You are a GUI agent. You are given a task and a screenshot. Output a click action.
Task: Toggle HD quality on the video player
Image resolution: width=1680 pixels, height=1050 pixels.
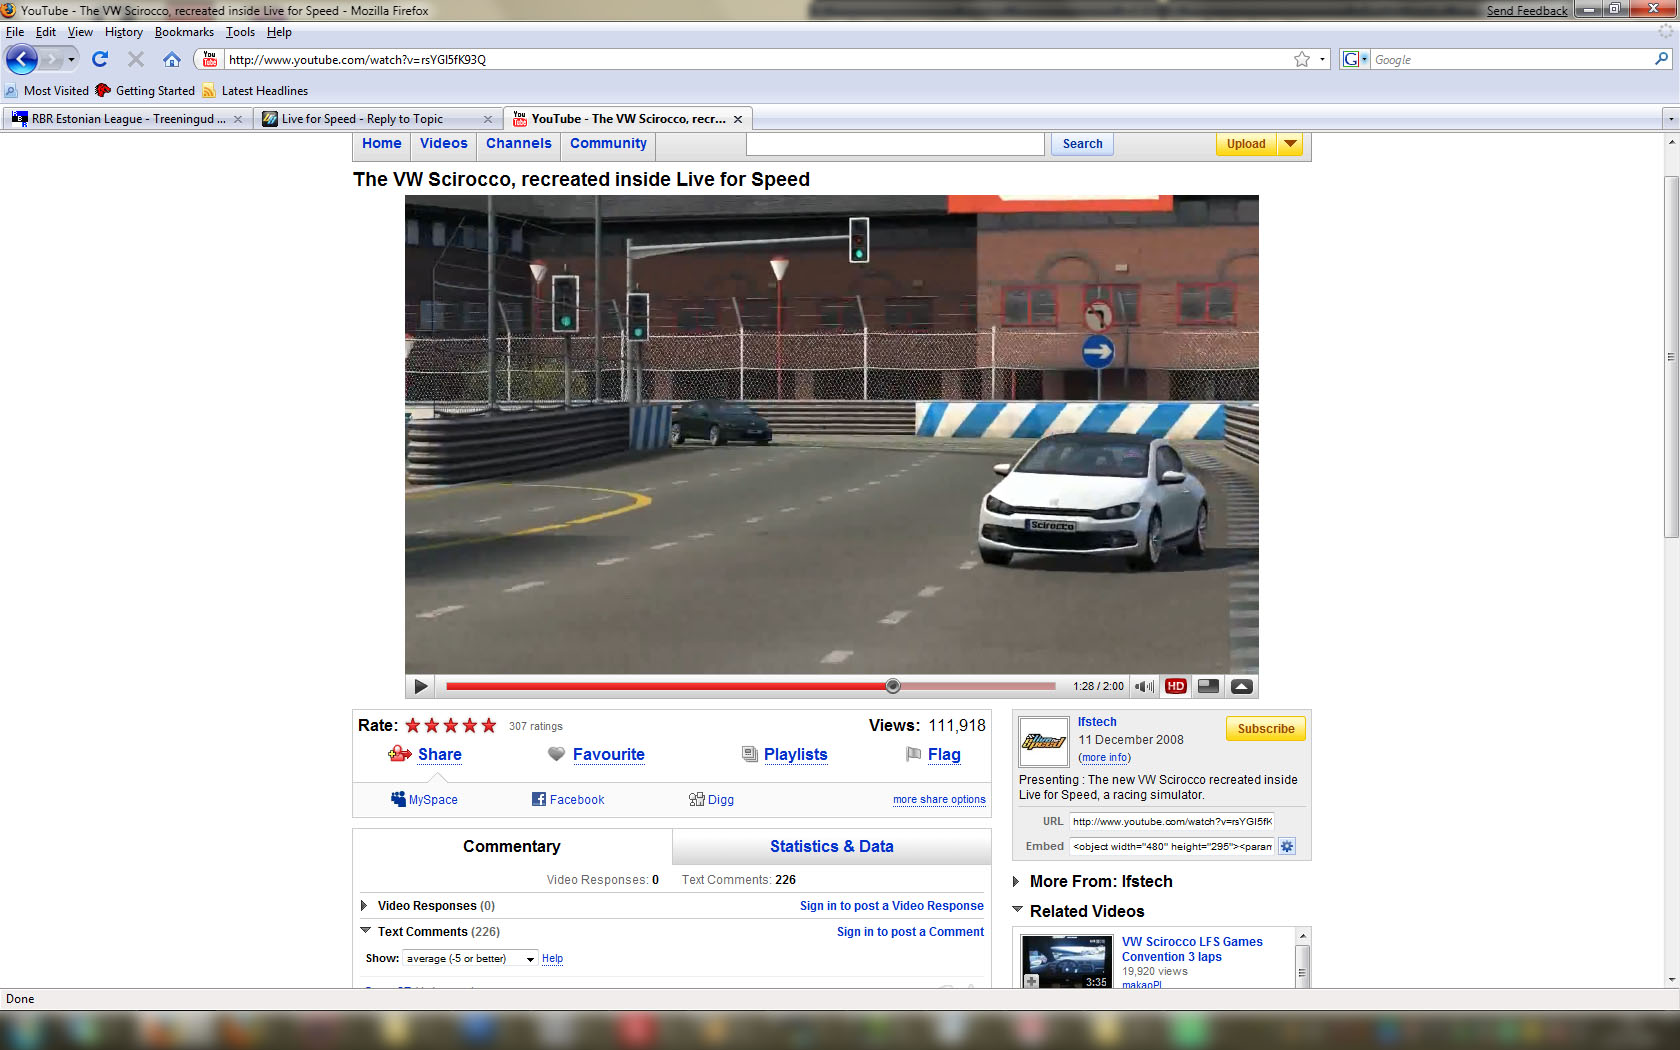(1176, 686)
